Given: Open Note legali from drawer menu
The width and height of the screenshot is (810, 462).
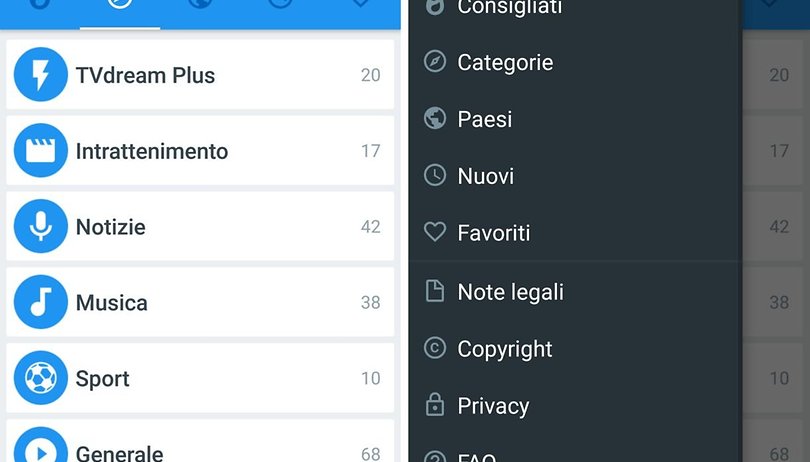Looking at the screenshot, I should 575,292.
